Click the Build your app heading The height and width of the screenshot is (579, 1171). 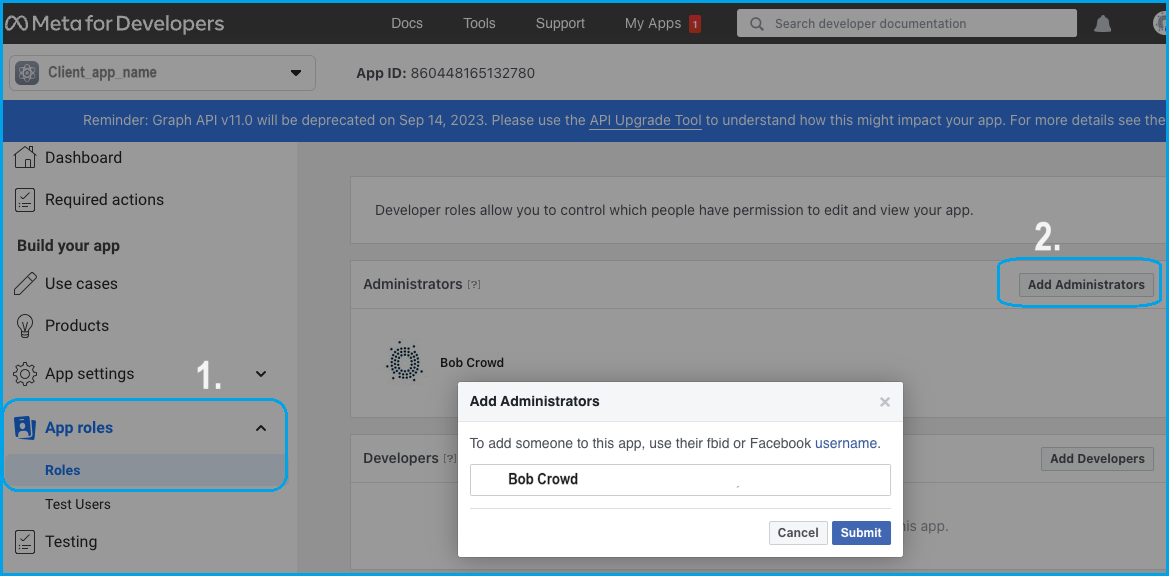click(69, 246)
